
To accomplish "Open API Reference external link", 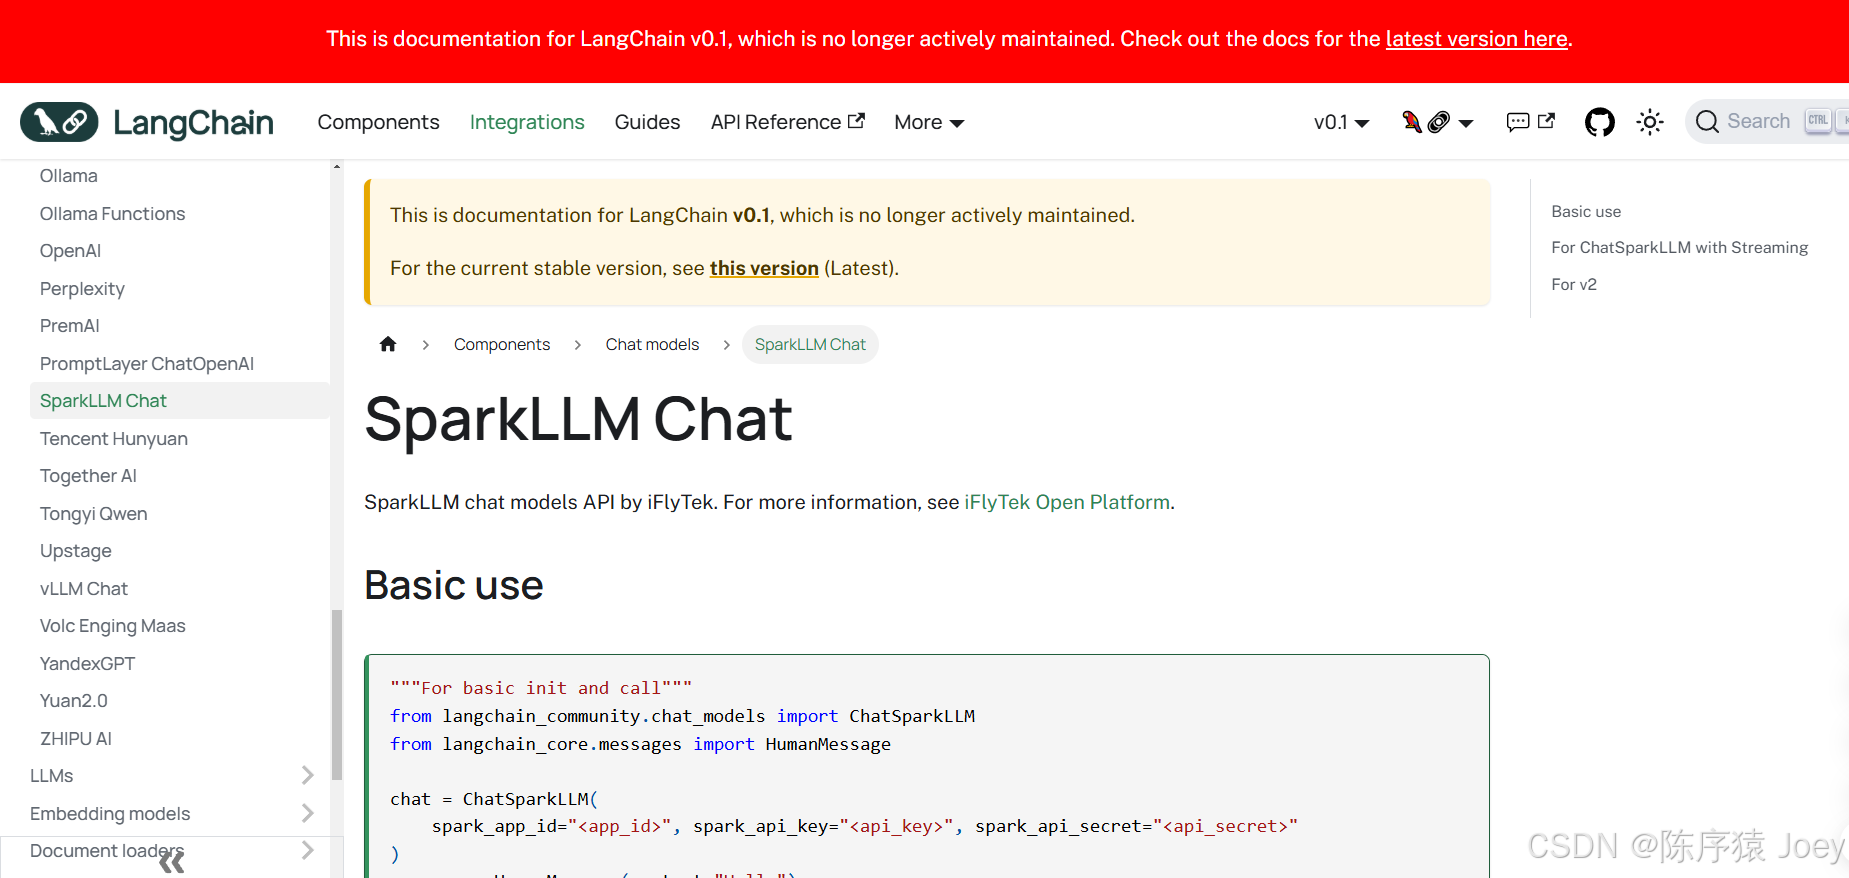I will [787, 122].
